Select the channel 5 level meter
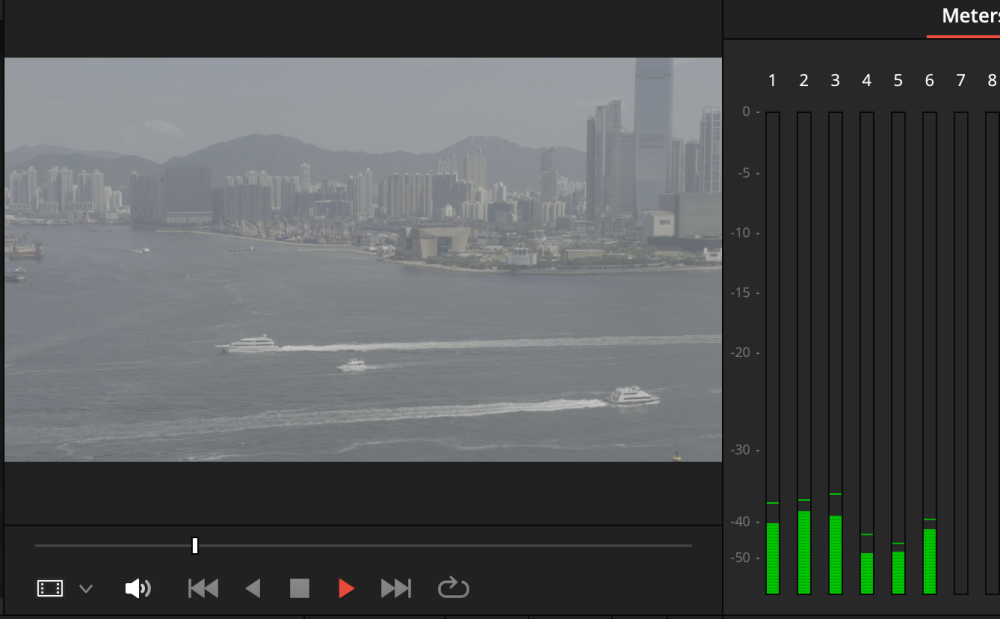This screenshot has height=619, width=1000. pyautogui.click(x=898, y=352)
